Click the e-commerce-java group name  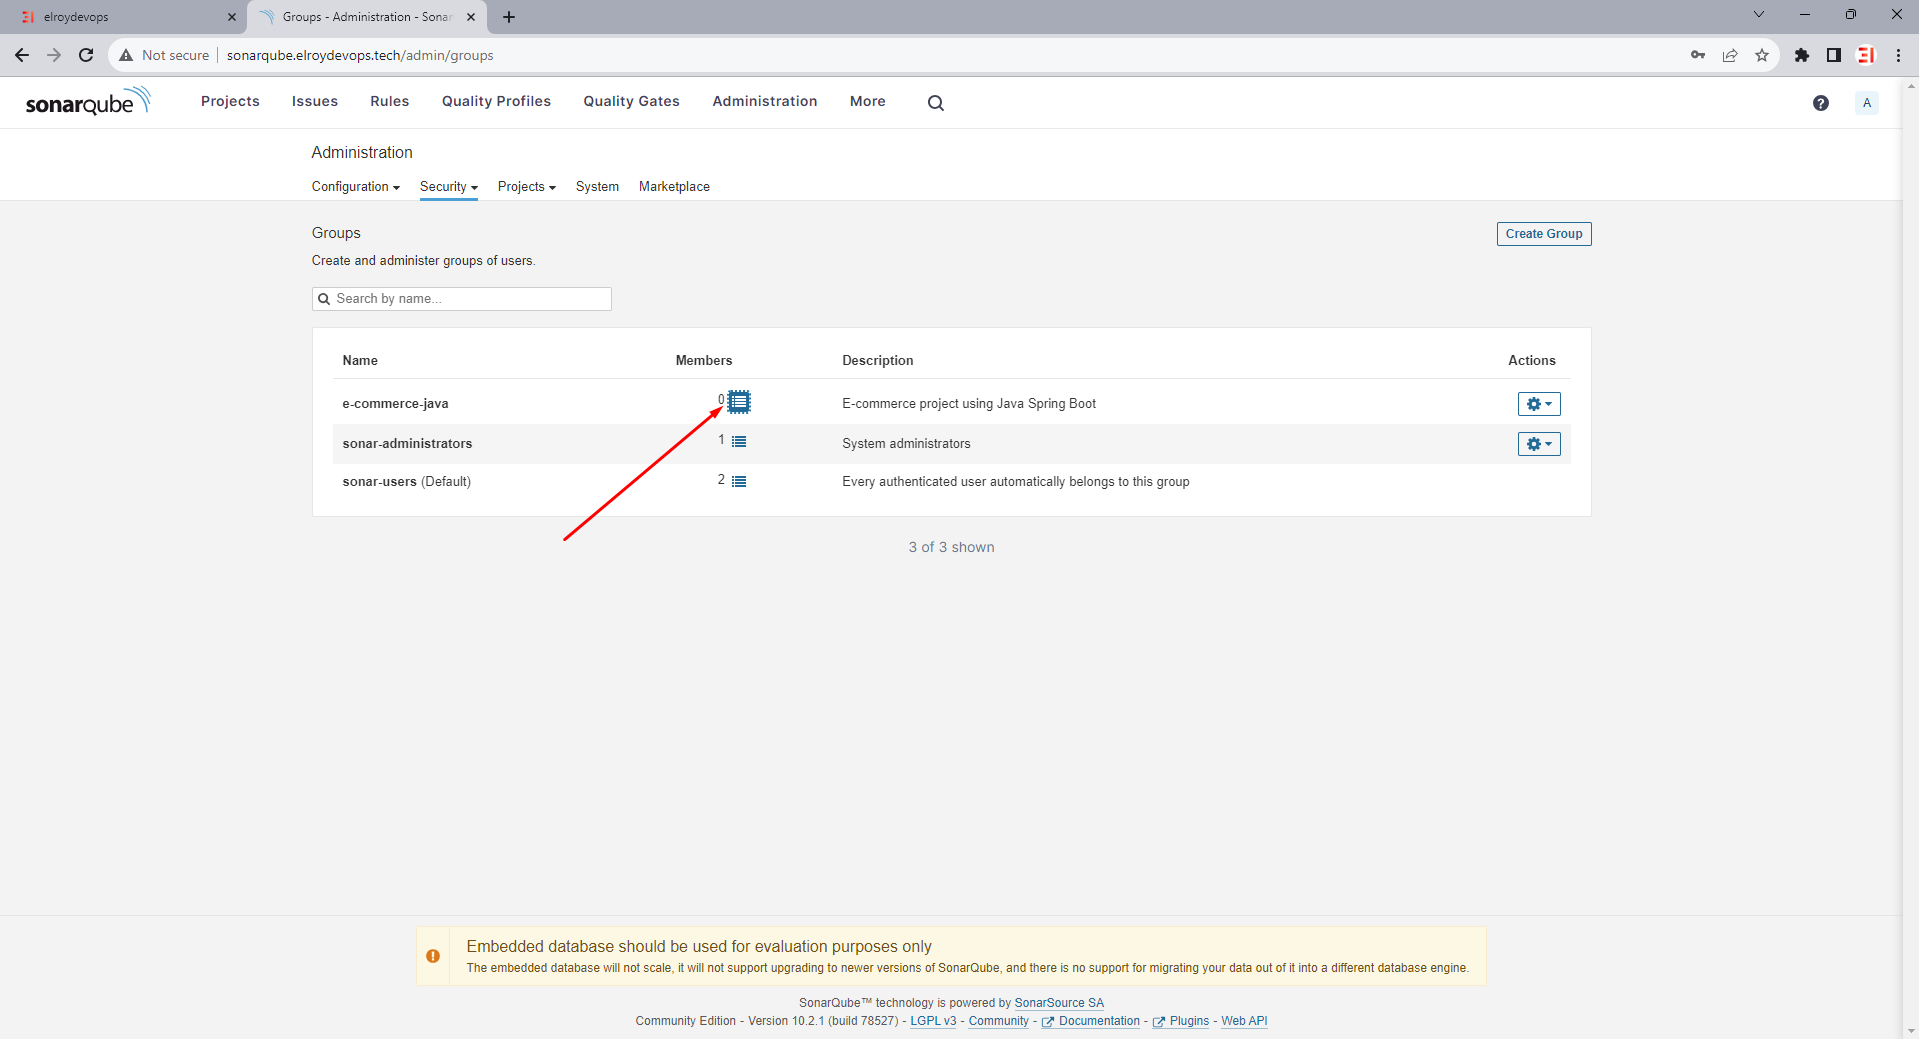click(395, 404)
